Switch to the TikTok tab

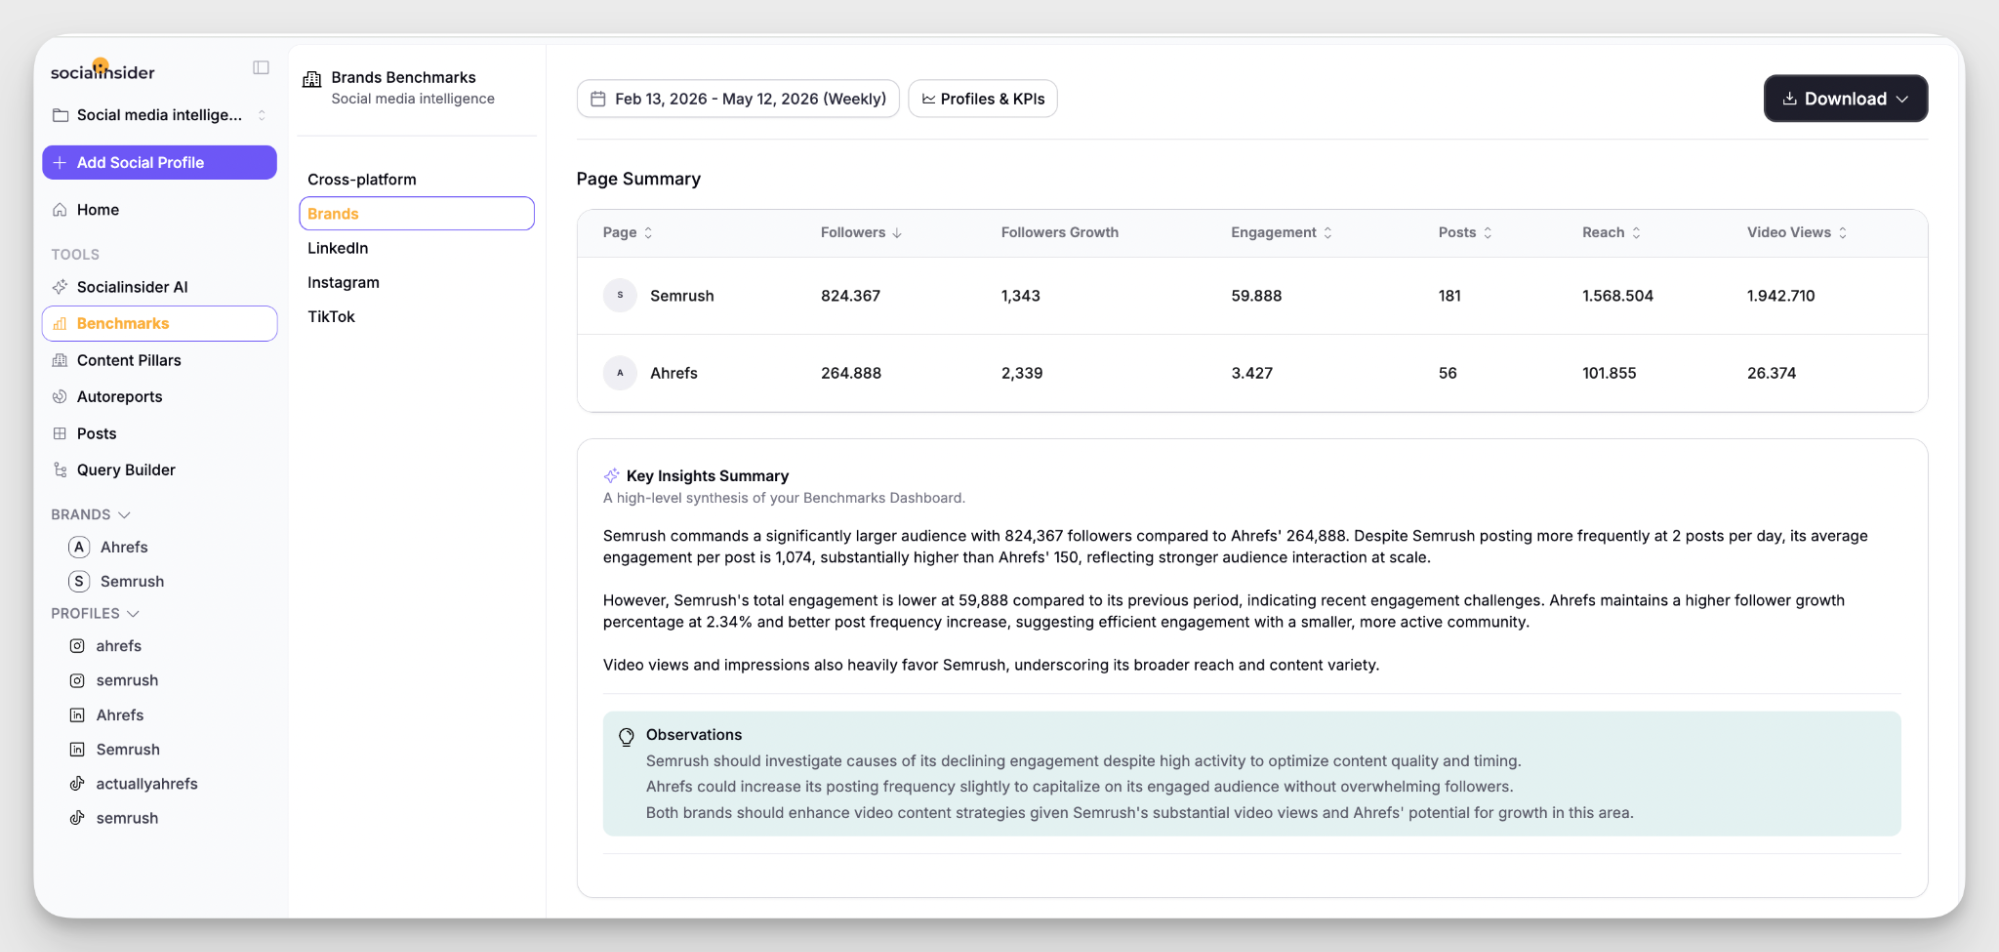pos(331,317)
